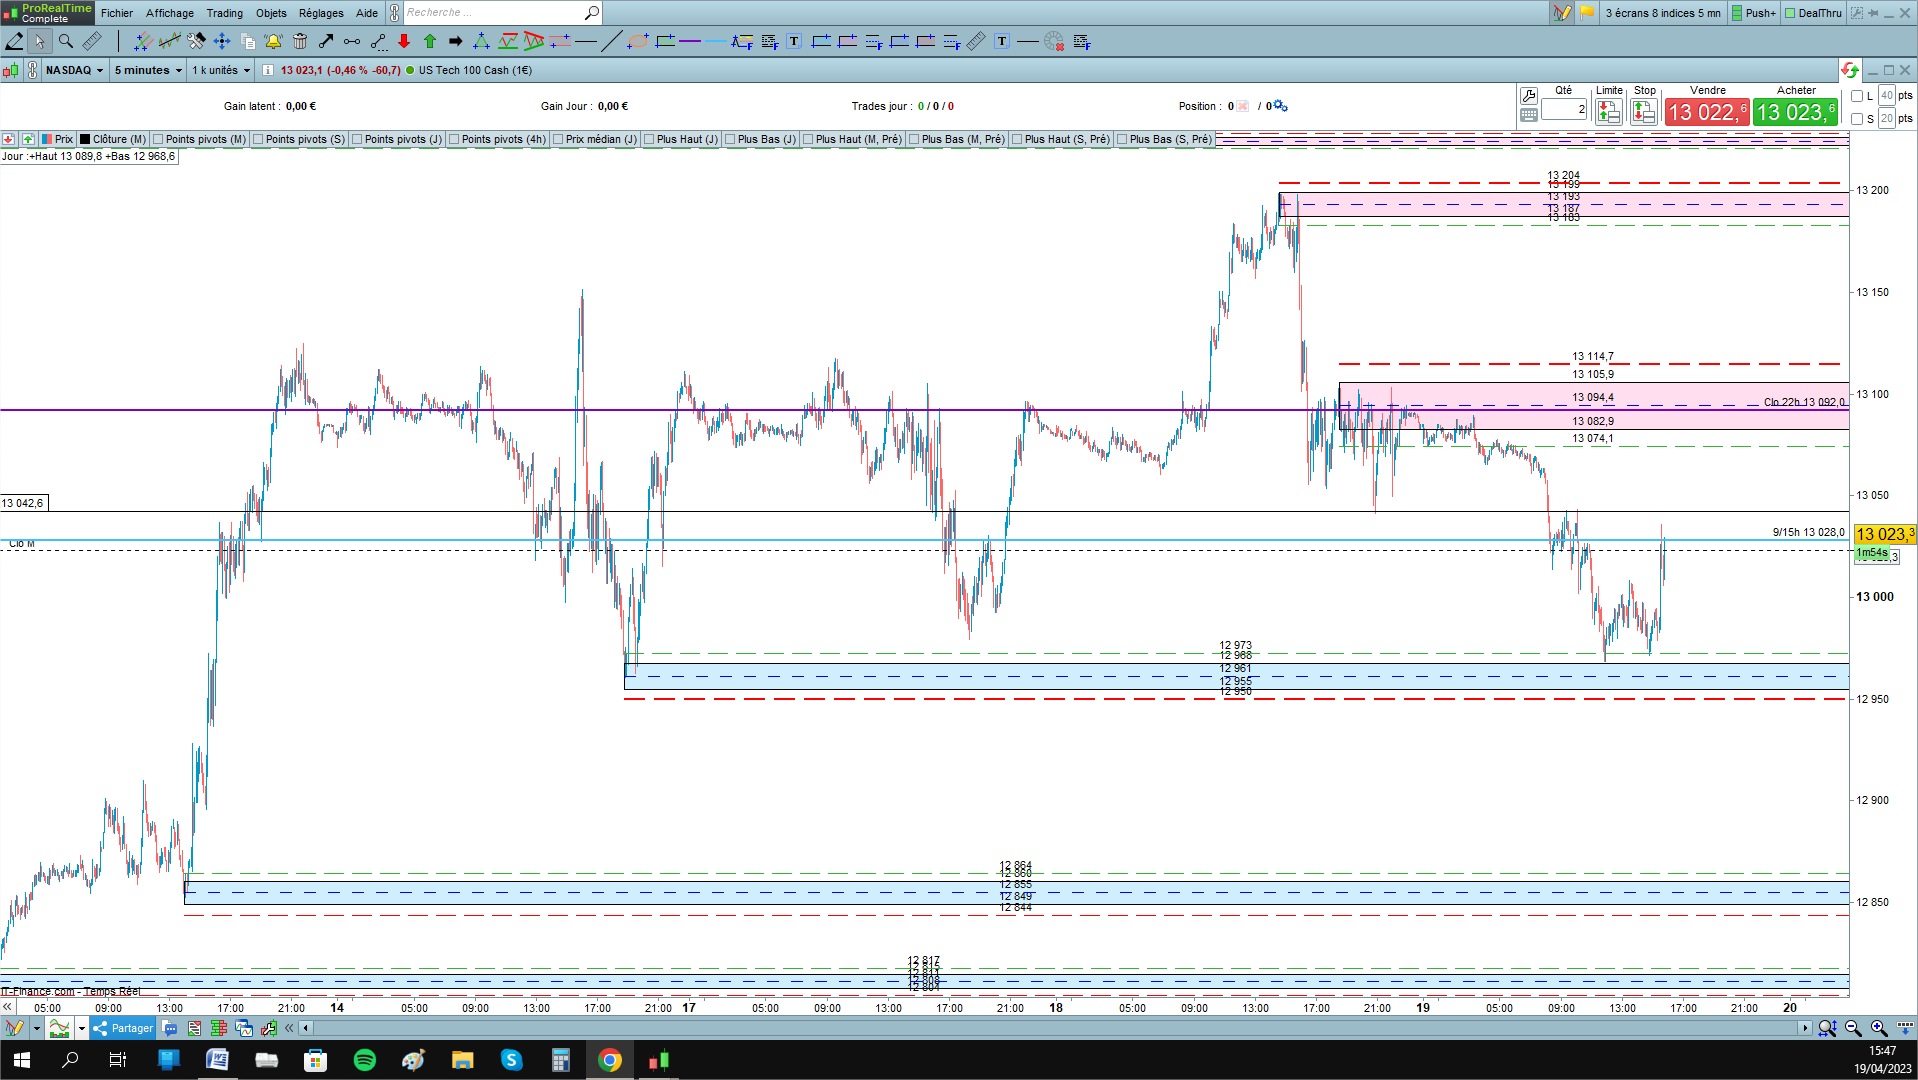Enable the Points pivots (M) checkbox
This screenshot has width=1918, height=1080.
tap(158, 140)
